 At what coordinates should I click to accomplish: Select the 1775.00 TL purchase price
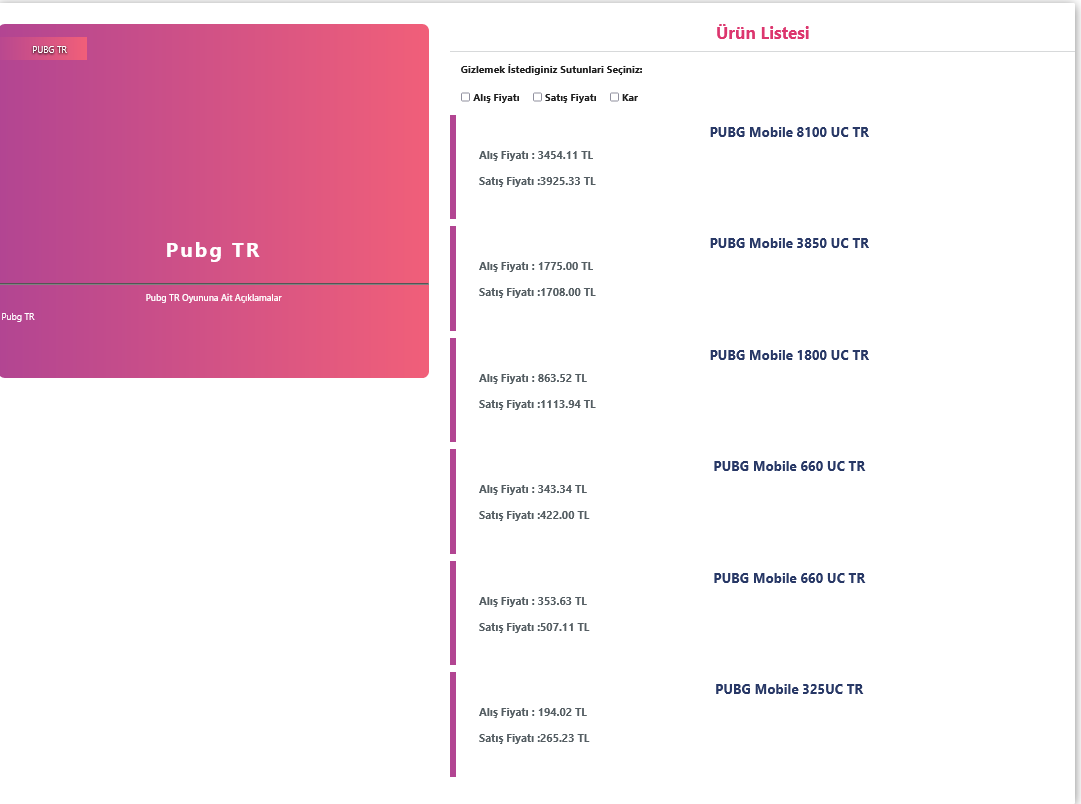click(565, 266)
